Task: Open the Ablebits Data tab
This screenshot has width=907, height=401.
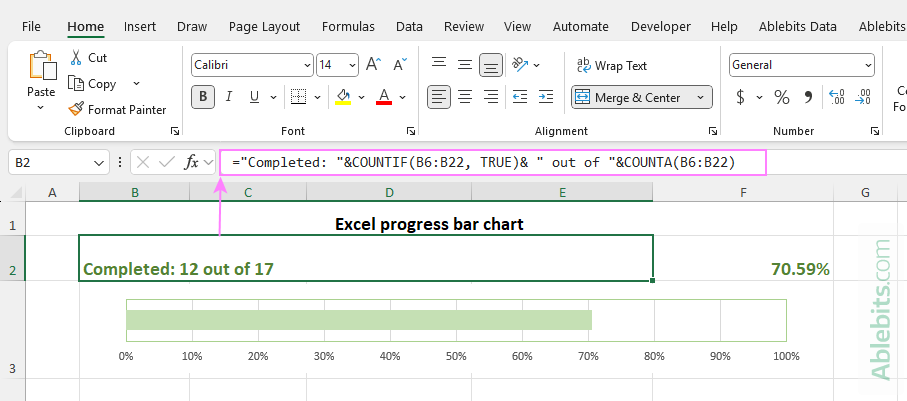Action: click(x=798, y=27)
